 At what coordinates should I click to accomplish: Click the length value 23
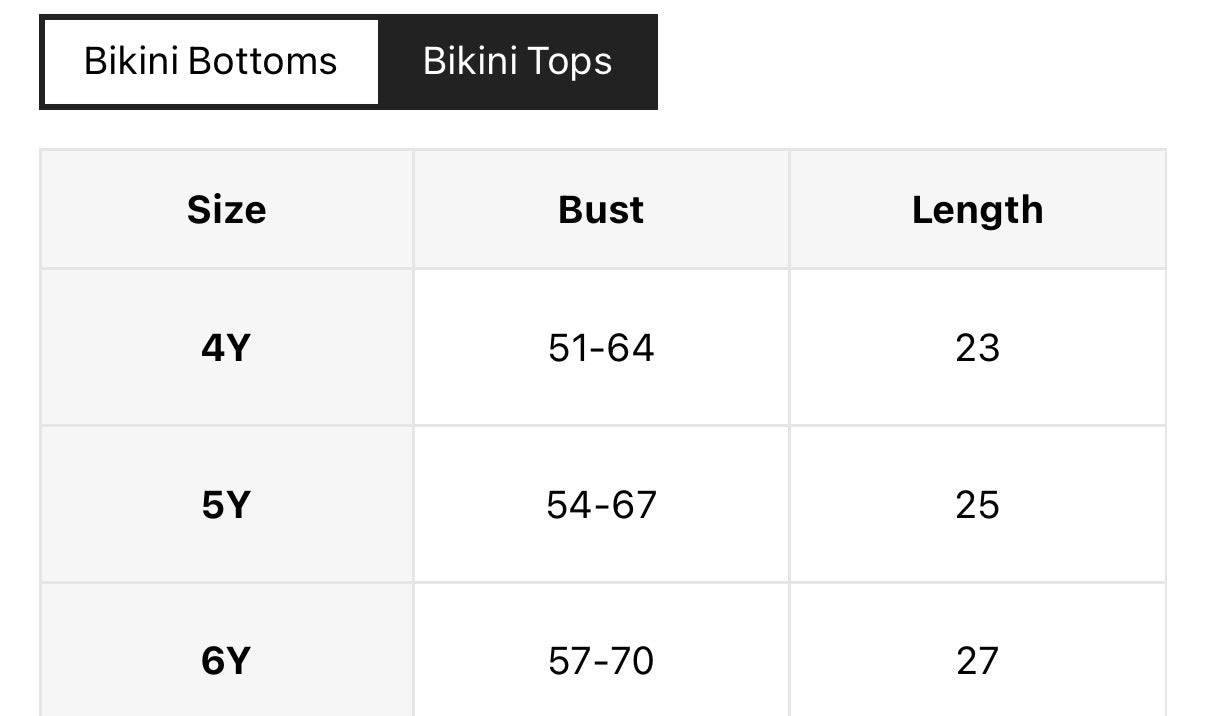pos(977,348)
